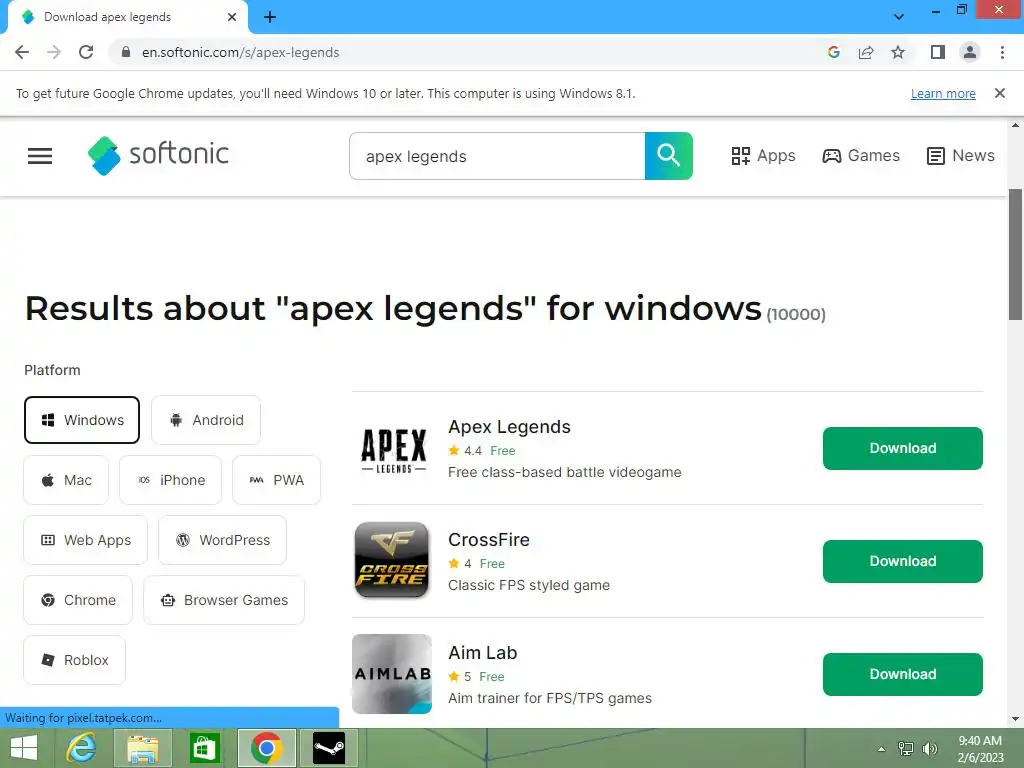The height and width of the screenshot is (768, 1024).
Task: Go forward in browser history
Action: coord(54,52)
